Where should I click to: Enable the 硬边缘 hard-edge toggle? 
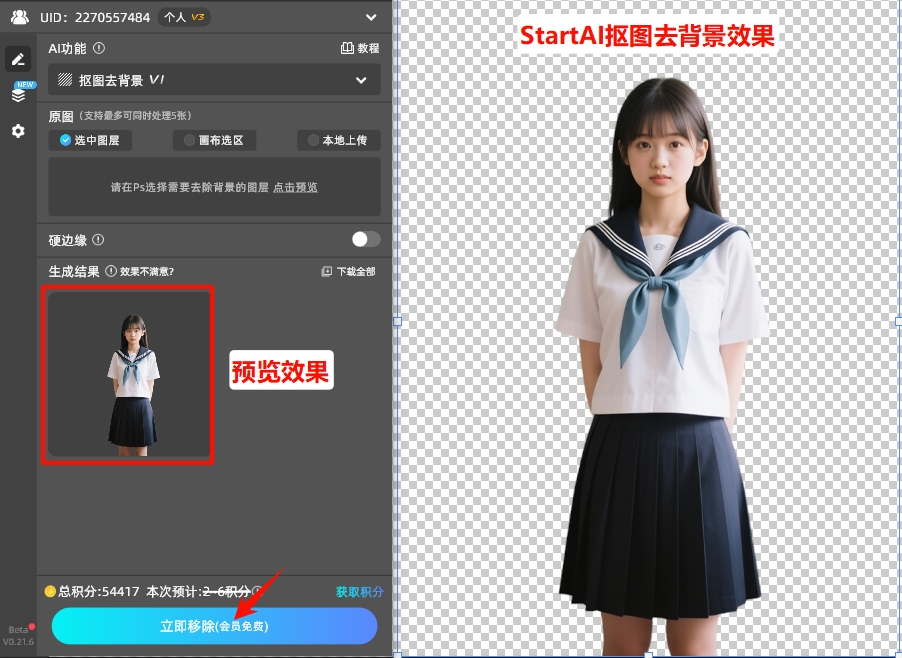pyautogui.click(x=364, y=239)
